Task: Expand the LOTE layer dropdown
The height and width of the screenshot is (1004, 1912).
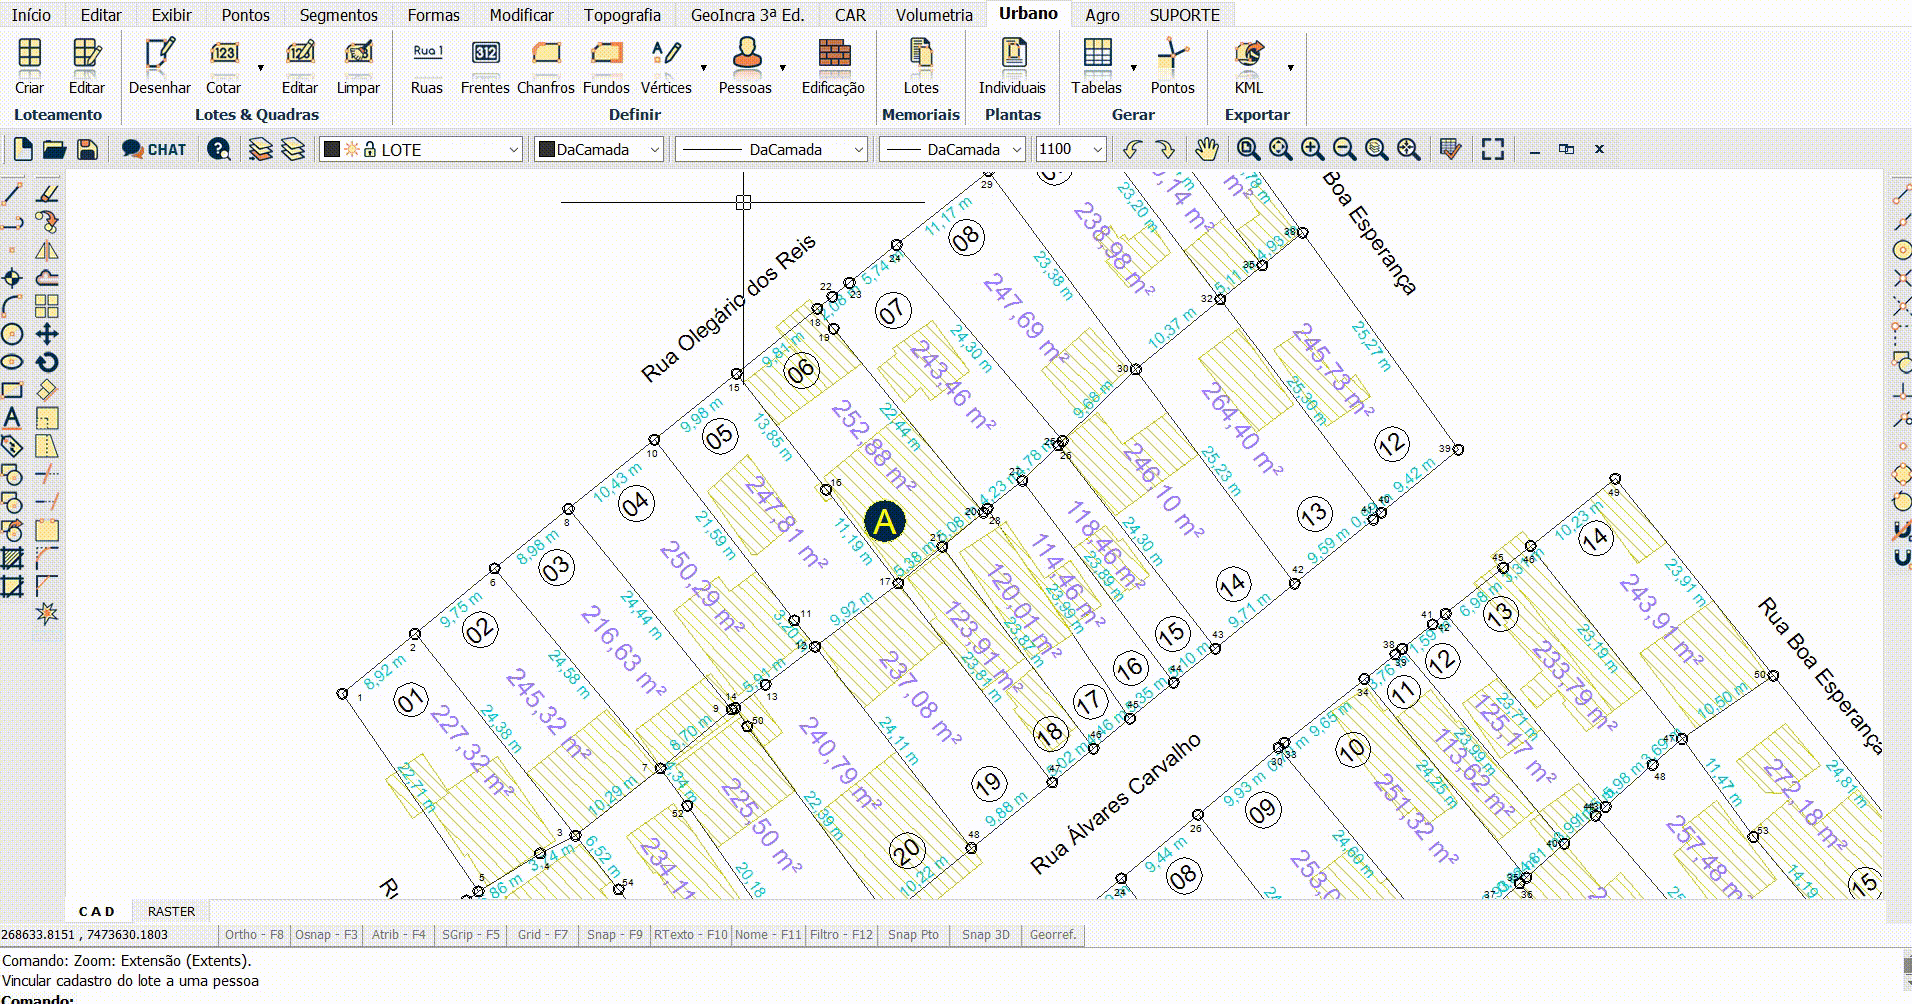Action: (x=513, y=150)
